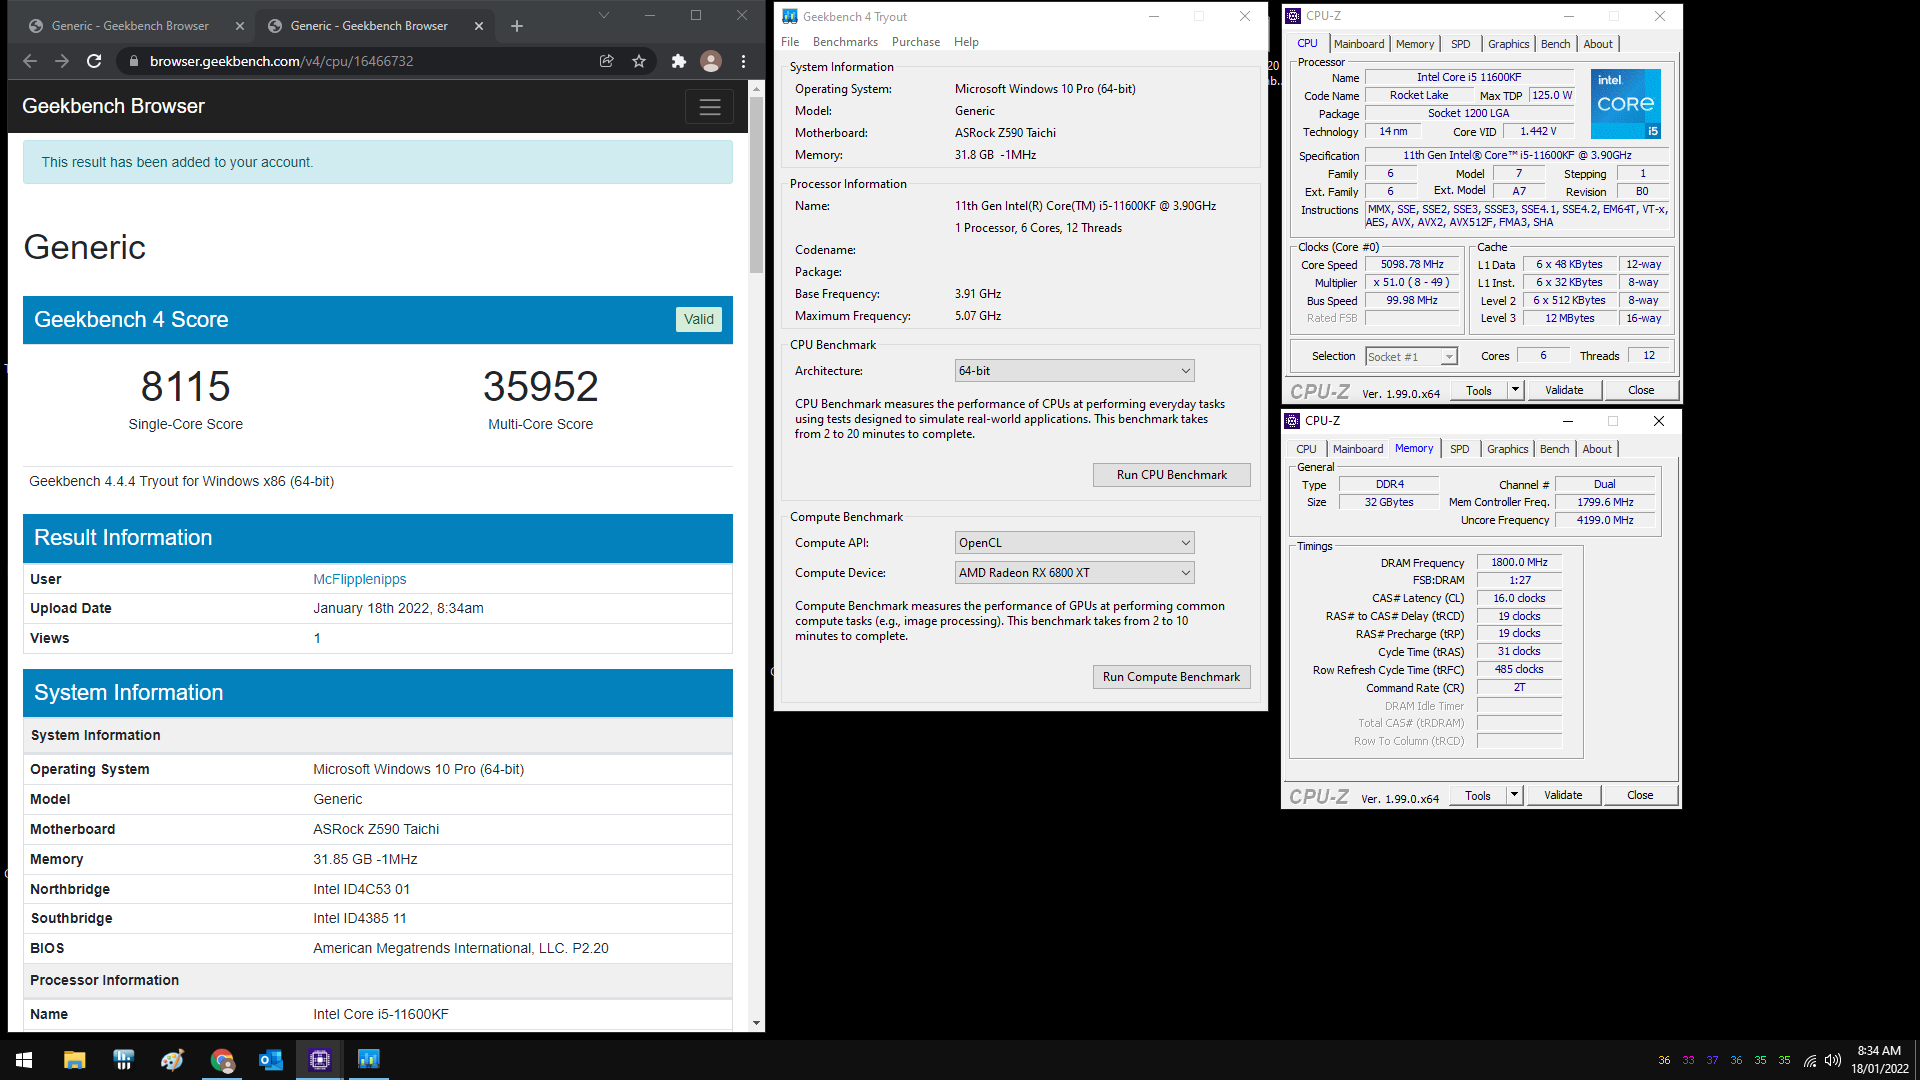The width and height of the screenshot is (1920, 1080).
Task: Expand Tools arrow in upper CPU-Z
Action: [x=1515, y=390]
